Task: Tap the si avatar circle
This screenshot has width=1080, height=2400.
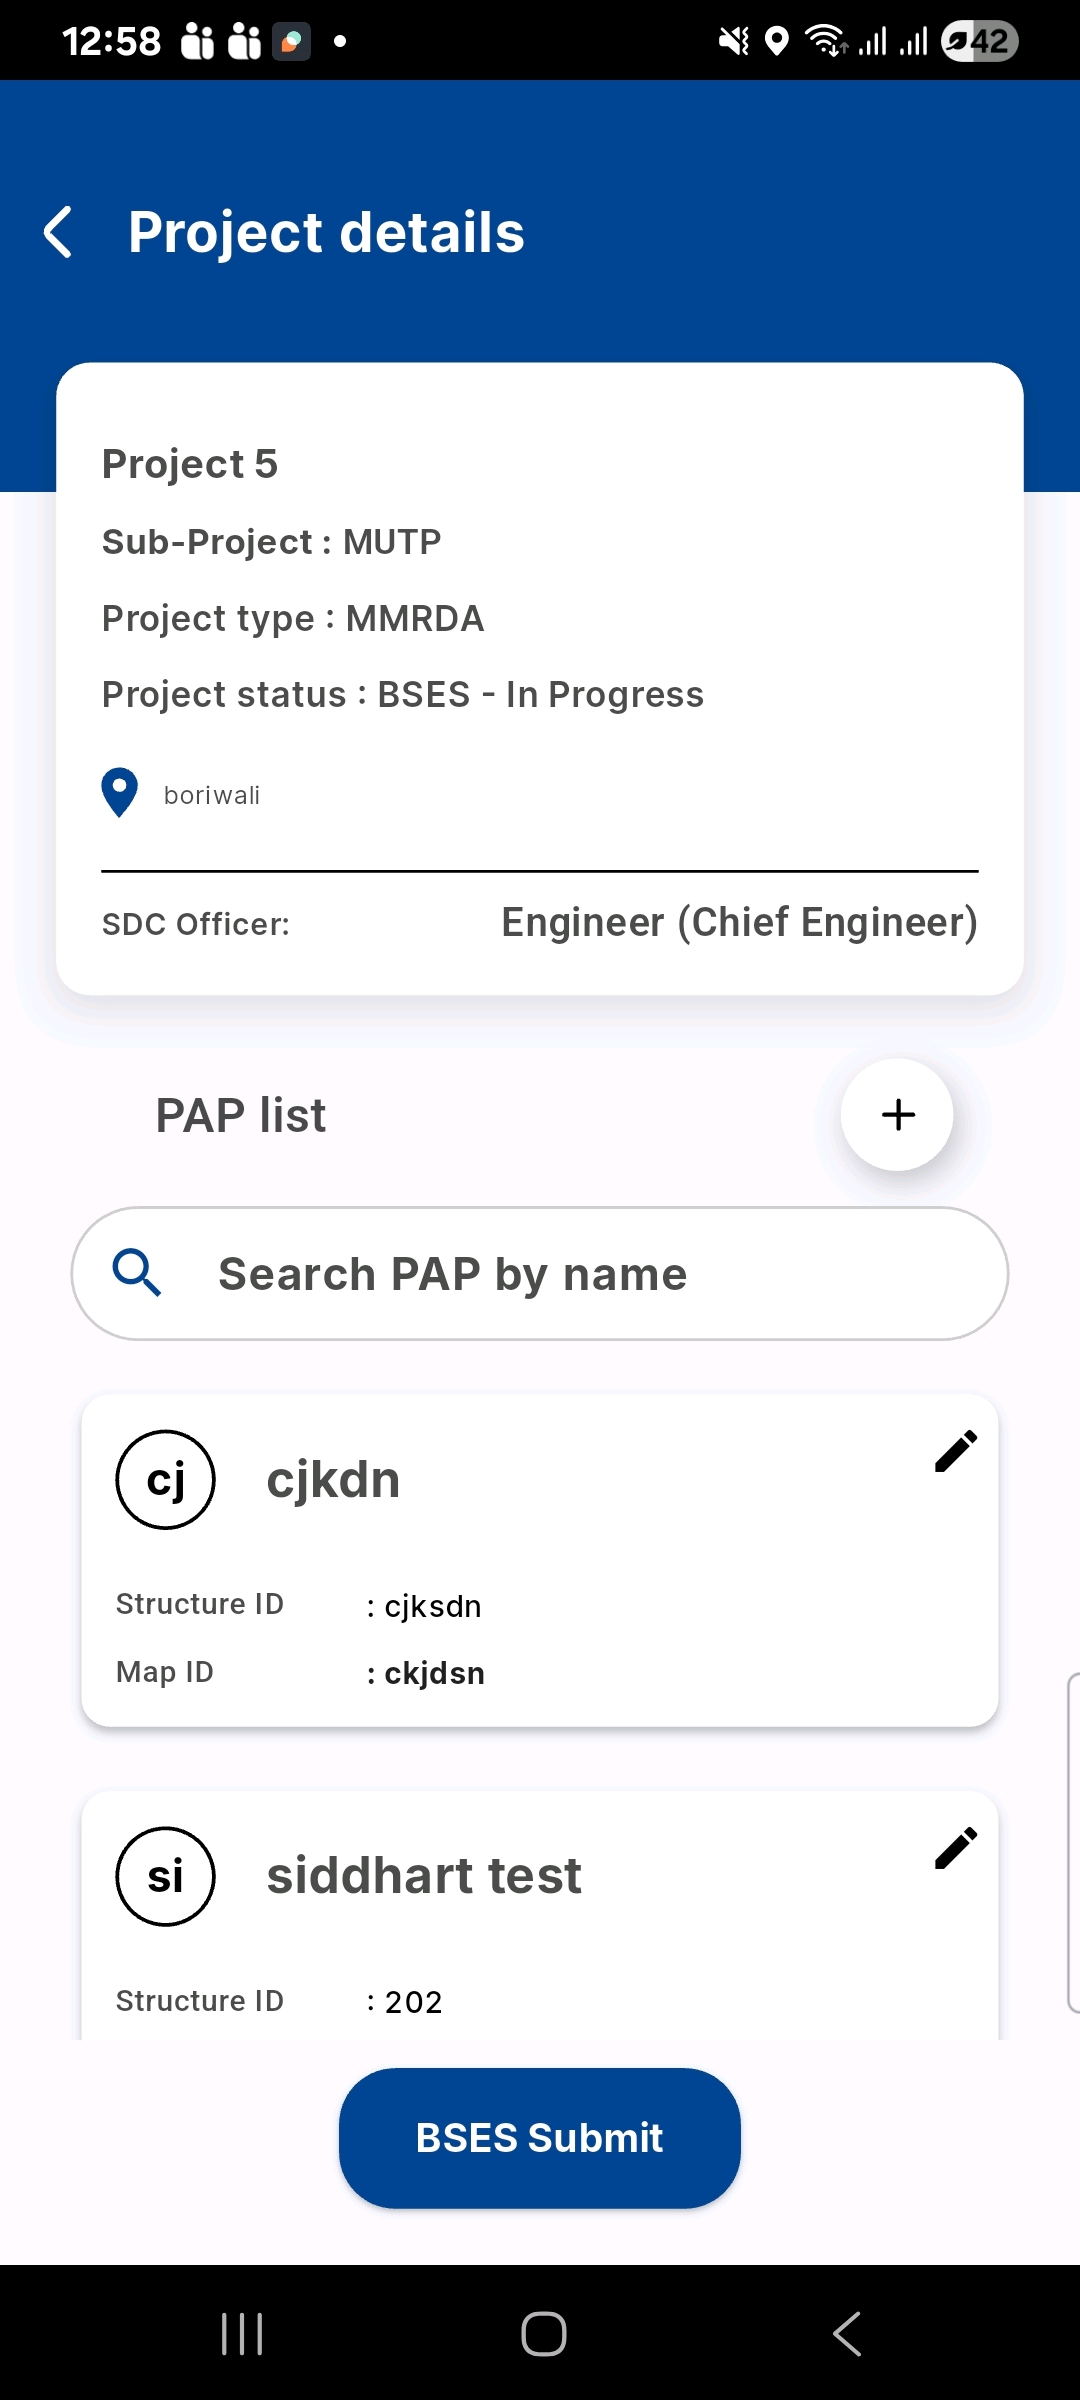Action: [166, 1876]
